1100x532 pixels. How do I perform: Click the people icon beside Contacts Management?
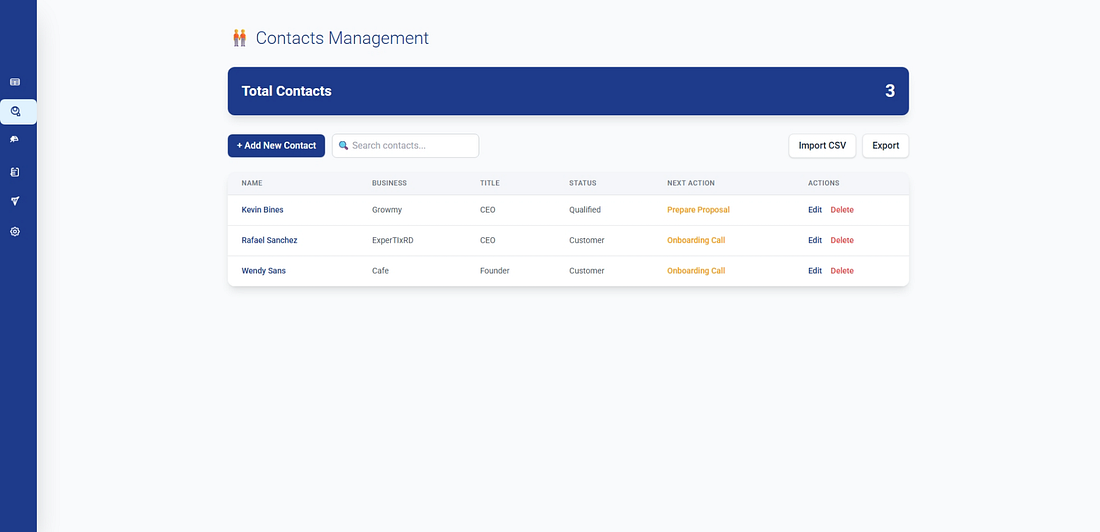(240, 38)
